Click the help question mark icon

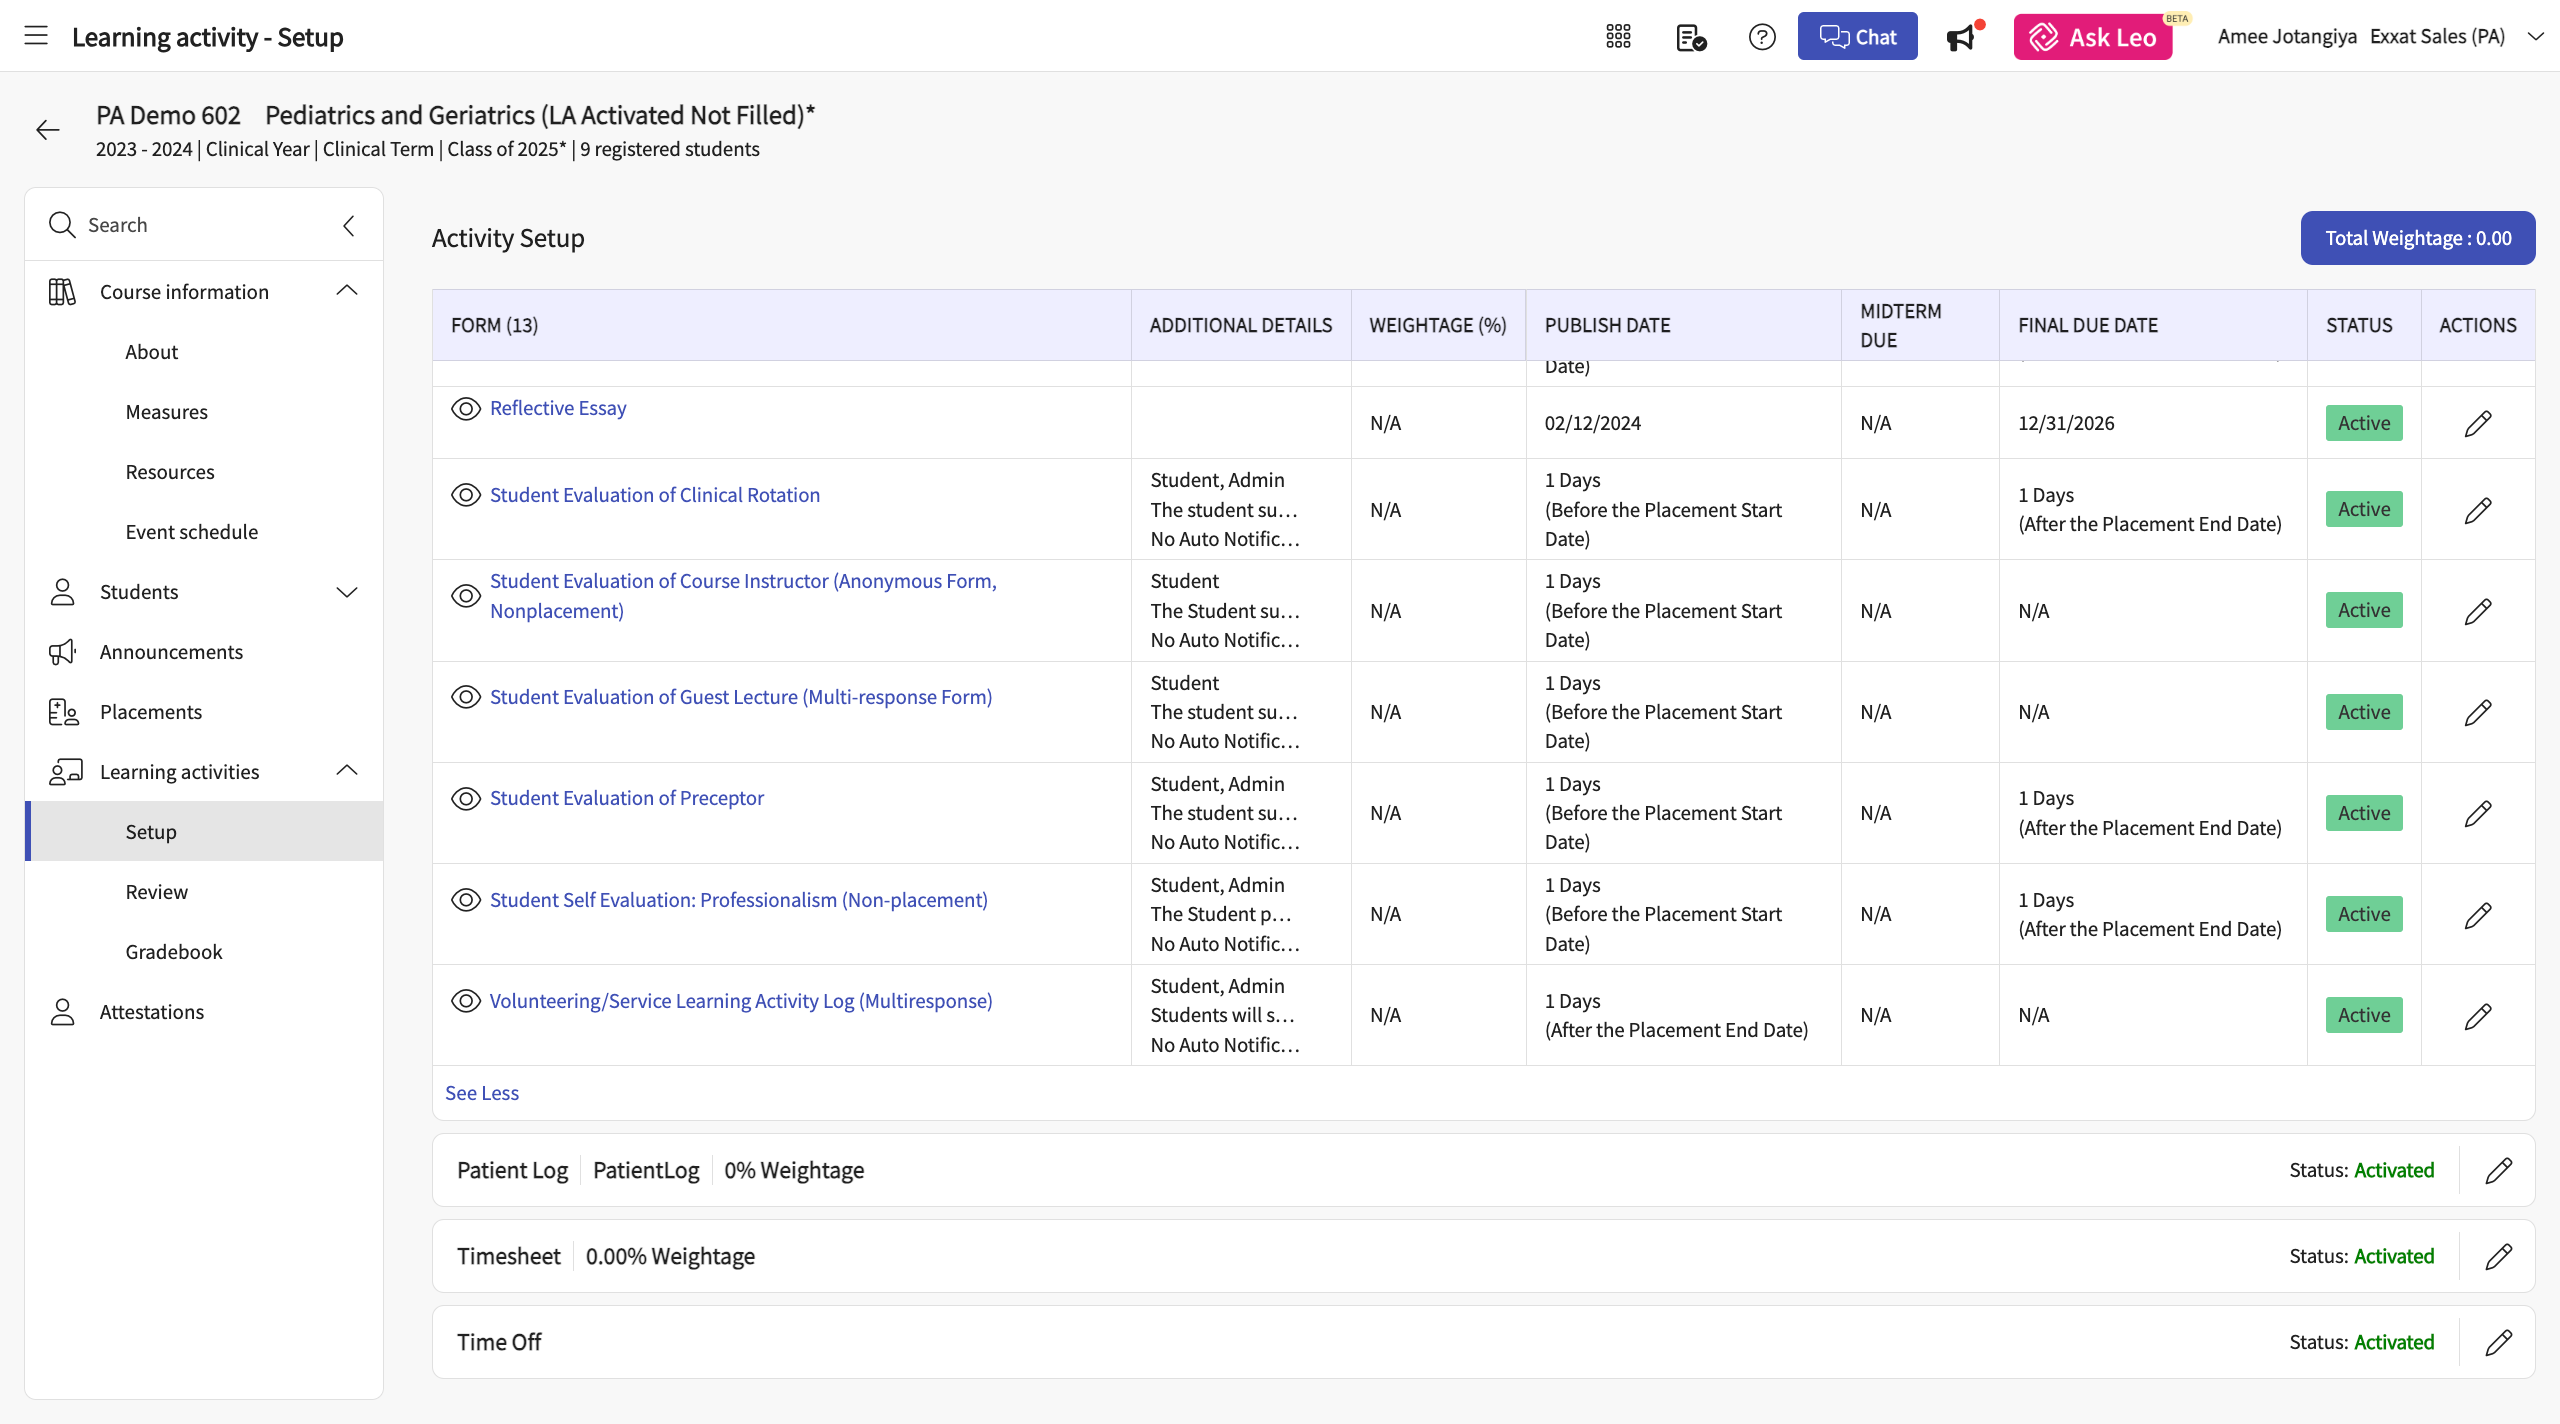tap(1761, 37)
